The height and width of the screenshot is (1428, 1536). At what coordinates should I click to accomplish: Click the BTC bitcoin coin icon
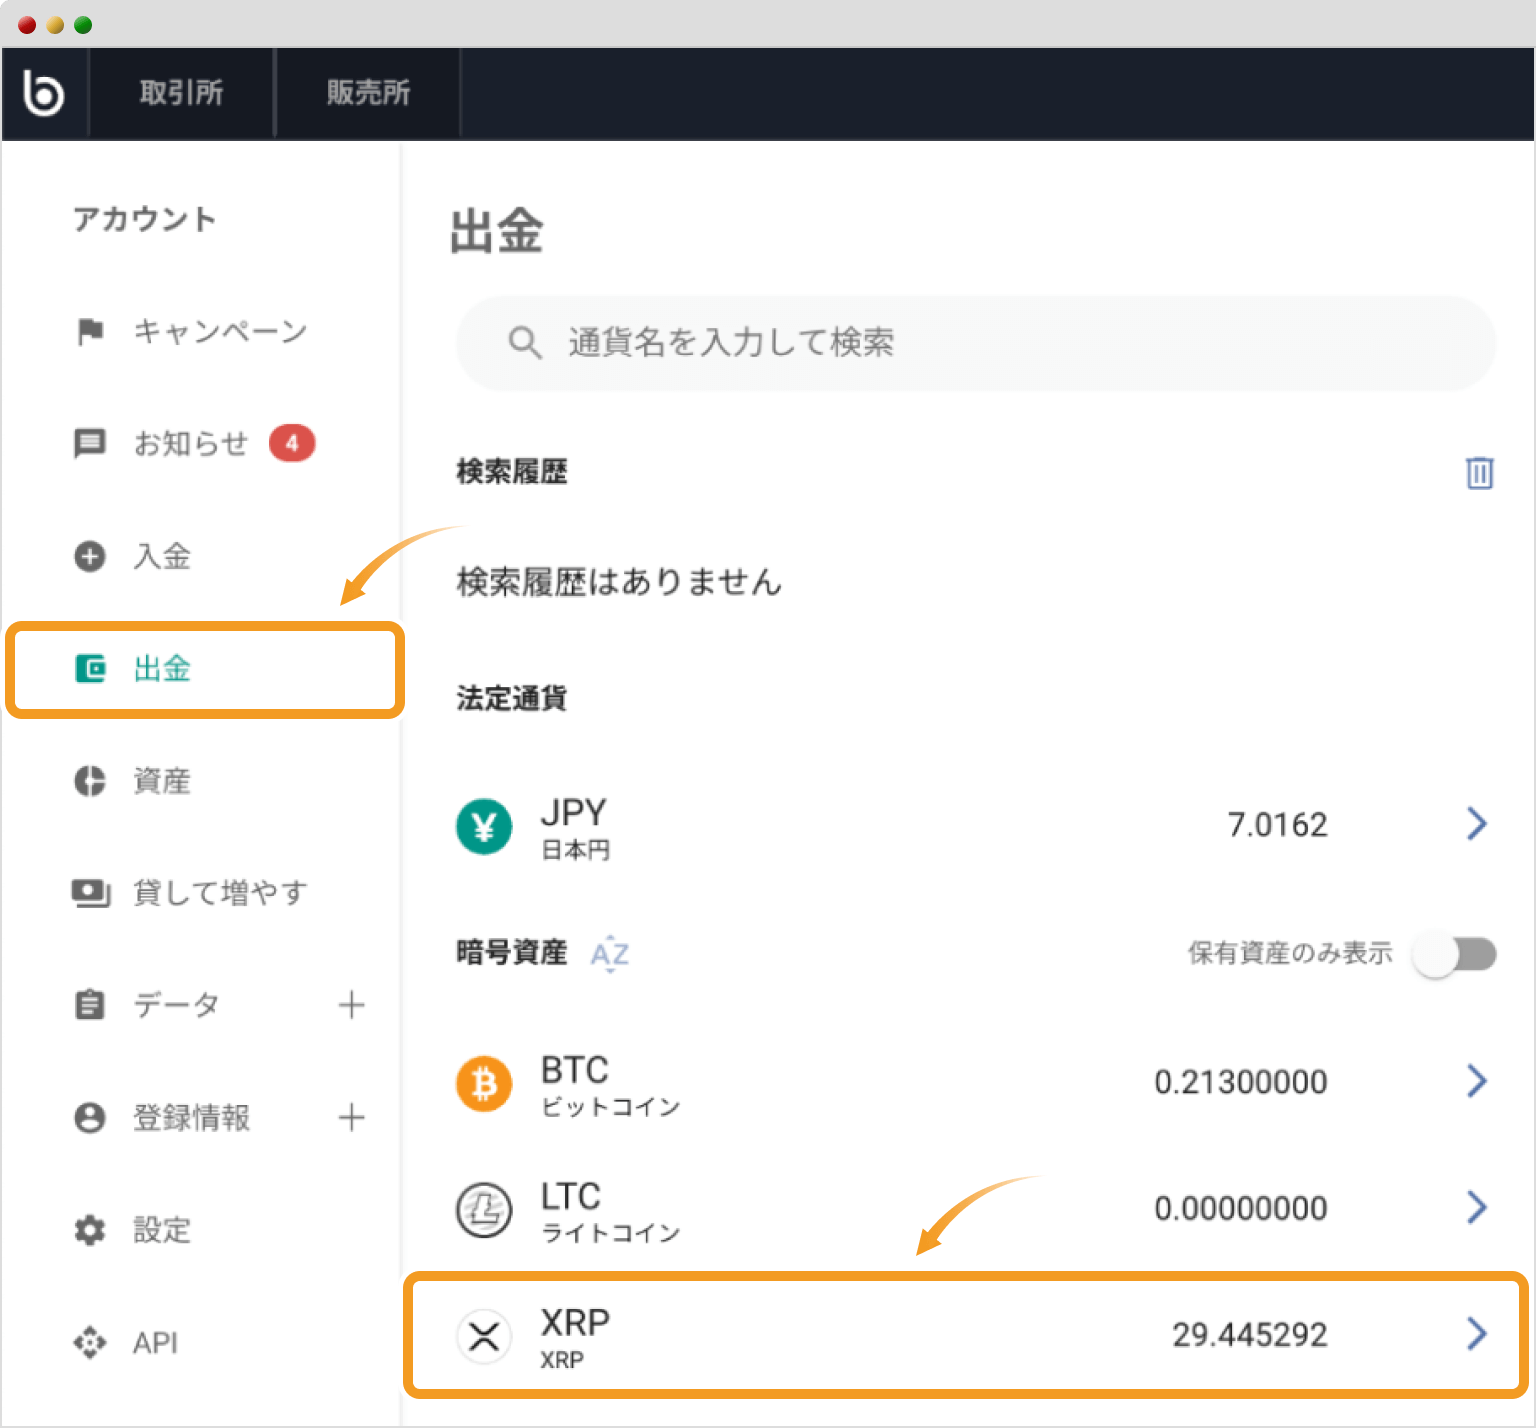click(484, 1083)
